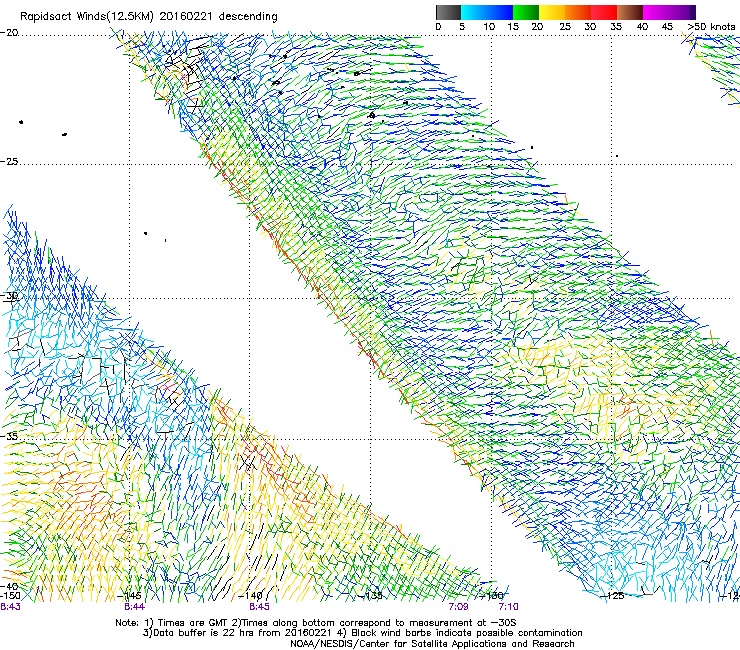Viewport: 740px width, 650px height.
Task: Click the orange 25-30 knots color segment
Action: pyautogui.click(x=578, y=12)
